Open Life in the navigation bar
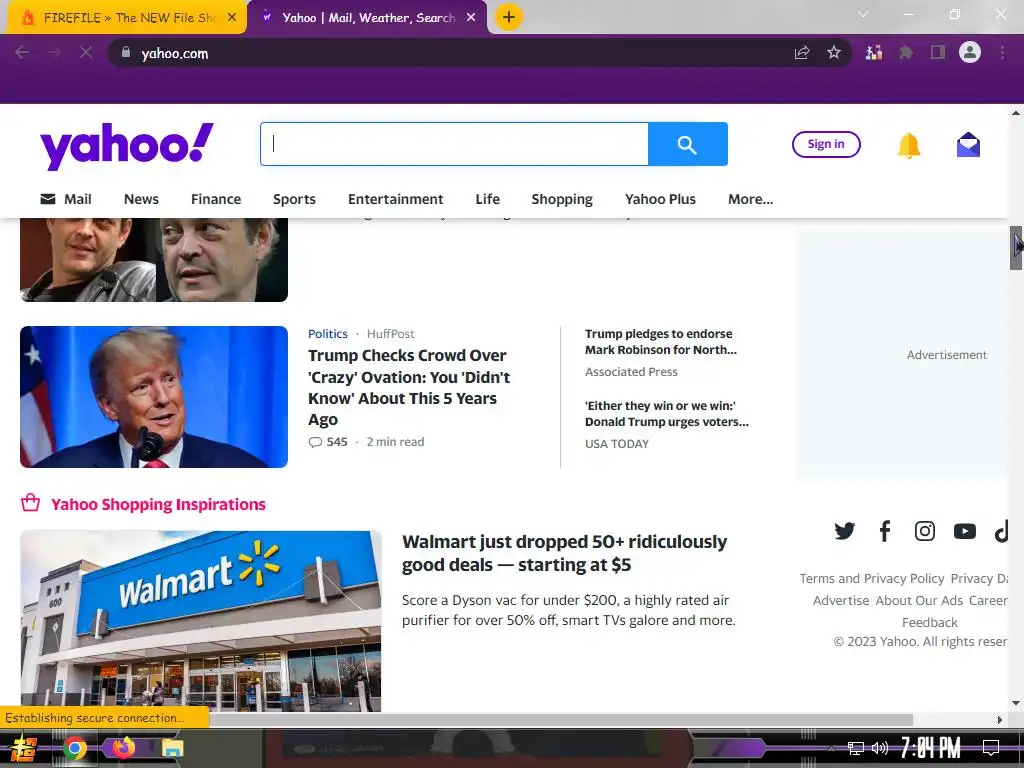The height and width of the screenshot is (768, 1024). pos(488,199)
